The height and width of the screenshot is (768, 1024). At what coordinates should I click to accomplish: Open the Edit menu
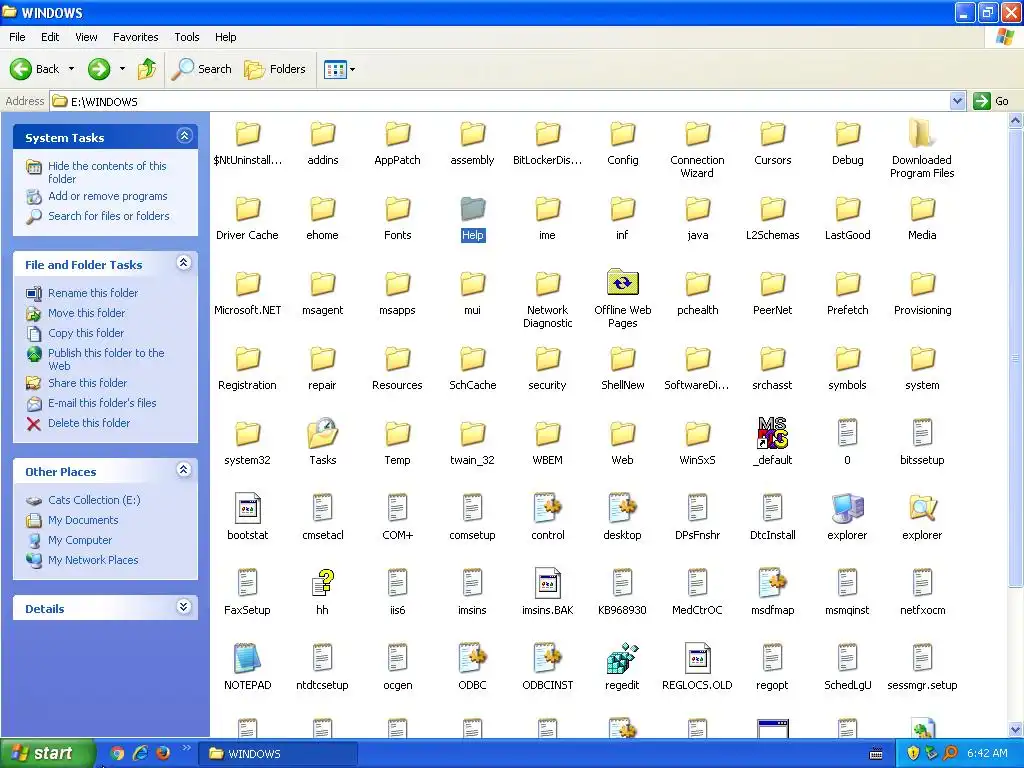point(50,37)
